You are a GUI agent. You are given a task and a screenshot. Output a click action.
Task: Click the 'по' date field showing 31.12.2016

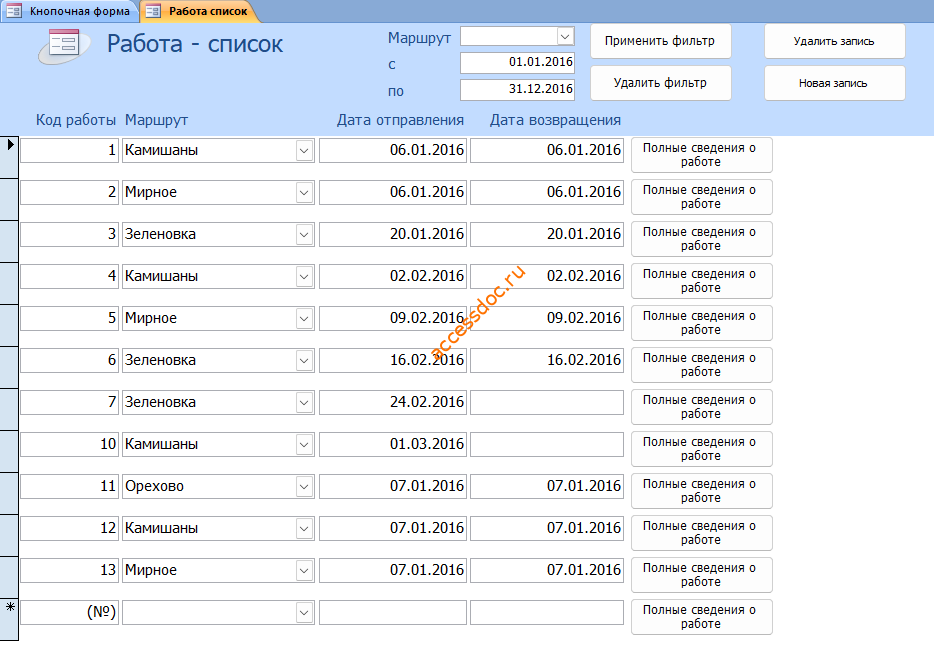click(x=517, y=89)
